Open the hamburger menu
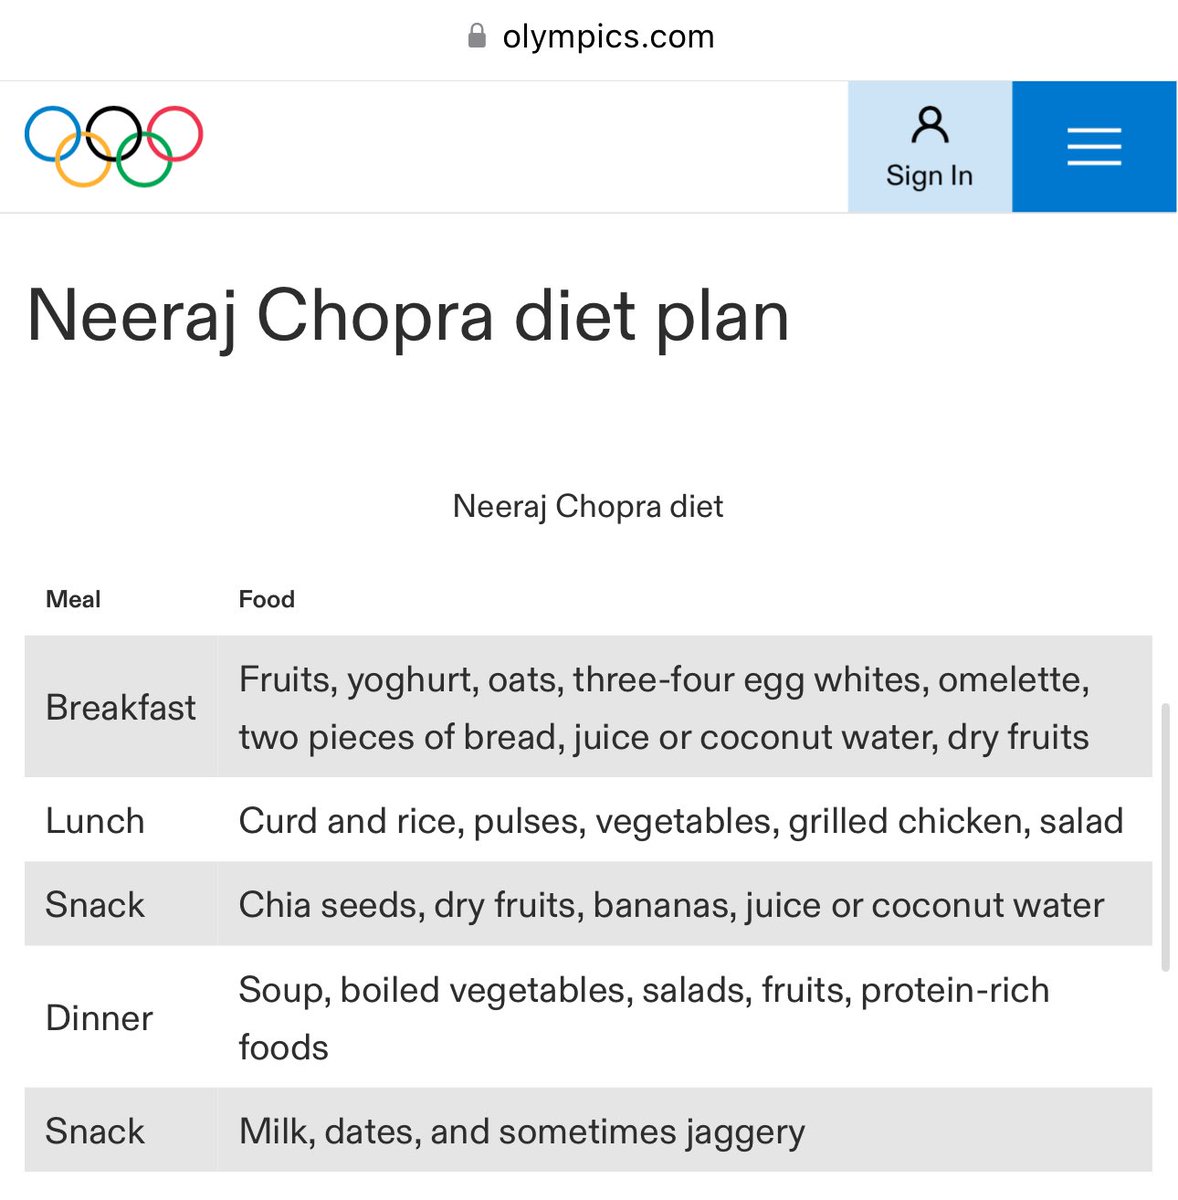The height and width of the screenshot is (1200, 1178). [x=1094, y=147]
